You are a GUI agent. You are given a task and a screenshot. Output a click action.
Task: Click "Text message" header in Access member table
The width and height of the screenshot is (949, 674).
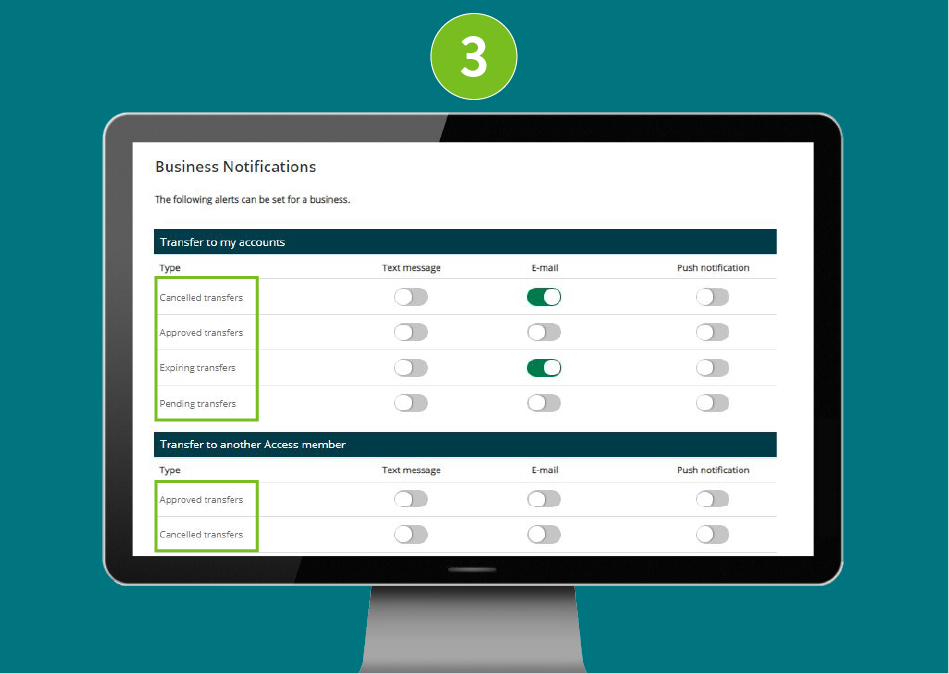pos(411,470)
